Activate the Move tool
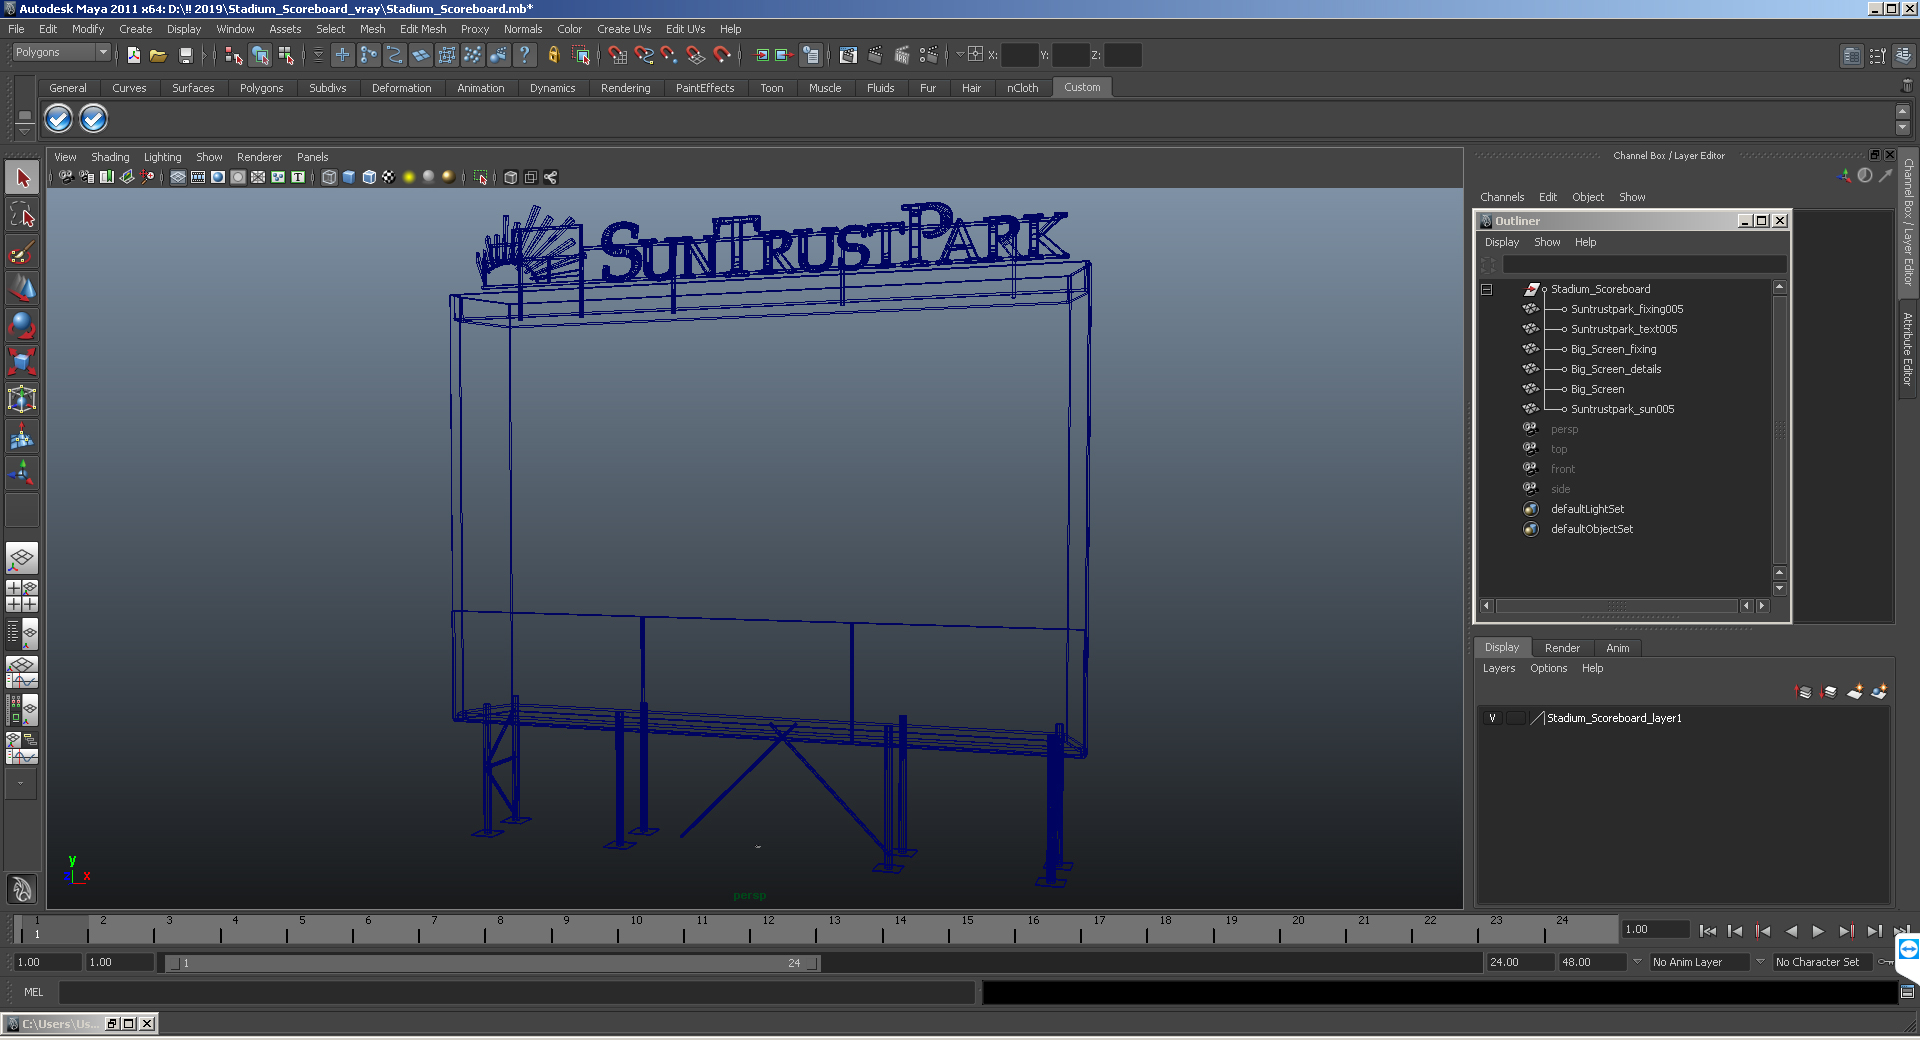 pos(22,289)
